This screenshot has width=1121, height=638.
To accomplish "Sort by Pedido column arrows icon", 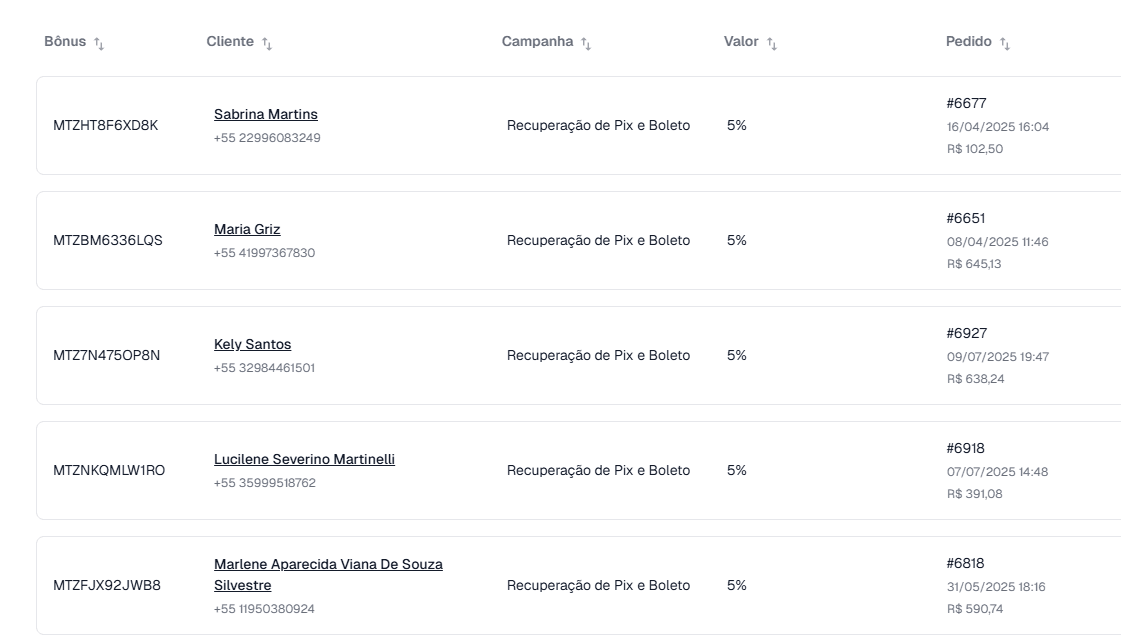I will pyautogui.click(x=1004, y=44).
